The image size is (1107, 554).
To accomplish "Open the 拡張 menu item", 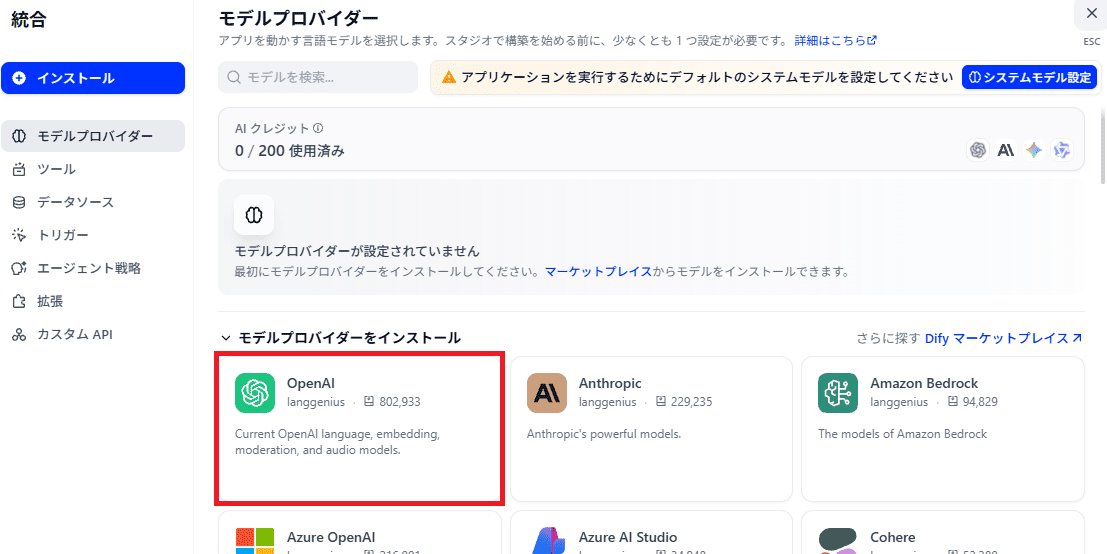I will pos(93,301).
